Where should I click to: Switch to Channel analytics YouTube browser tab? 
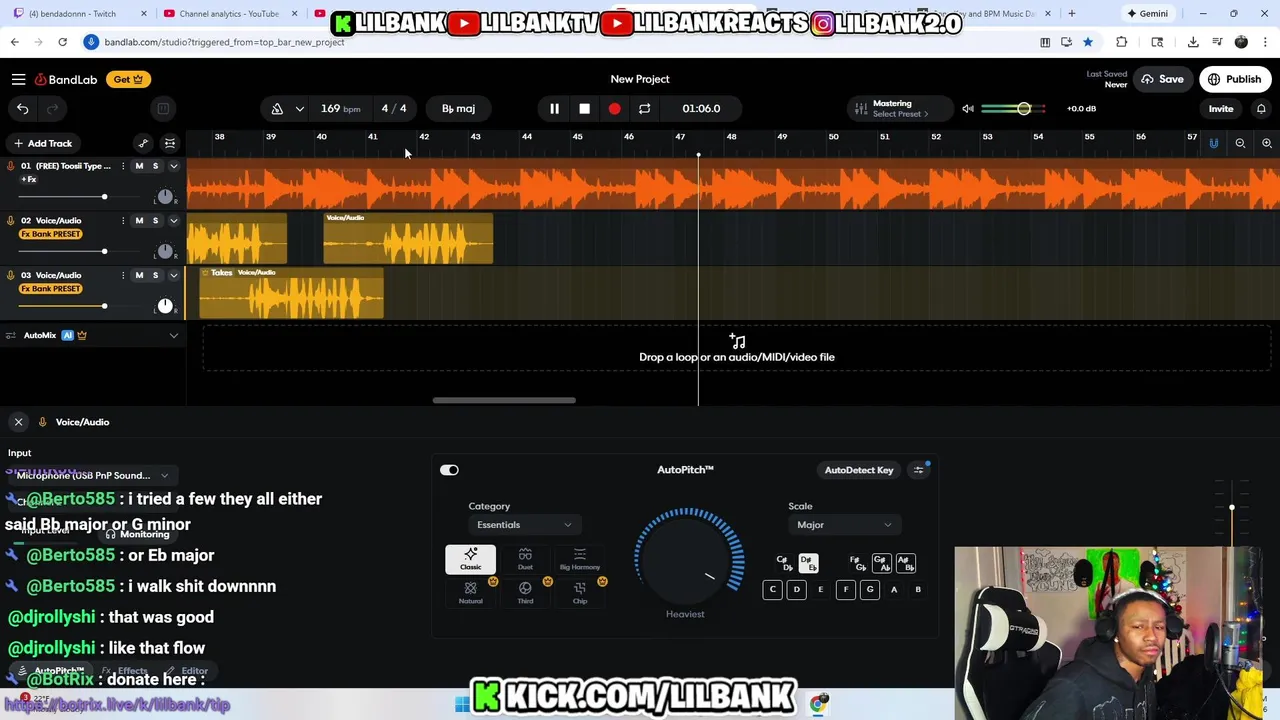point(229,14)
